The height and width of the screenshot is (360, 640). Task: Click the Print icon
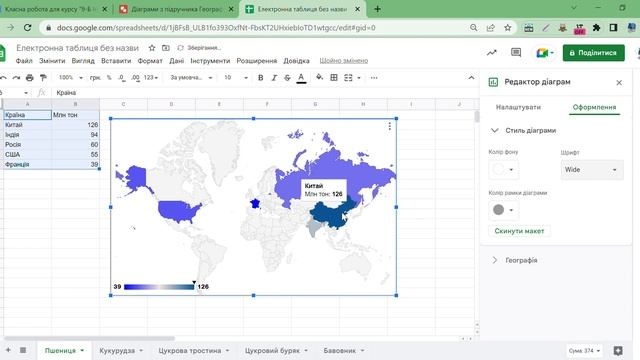(29, 78)
